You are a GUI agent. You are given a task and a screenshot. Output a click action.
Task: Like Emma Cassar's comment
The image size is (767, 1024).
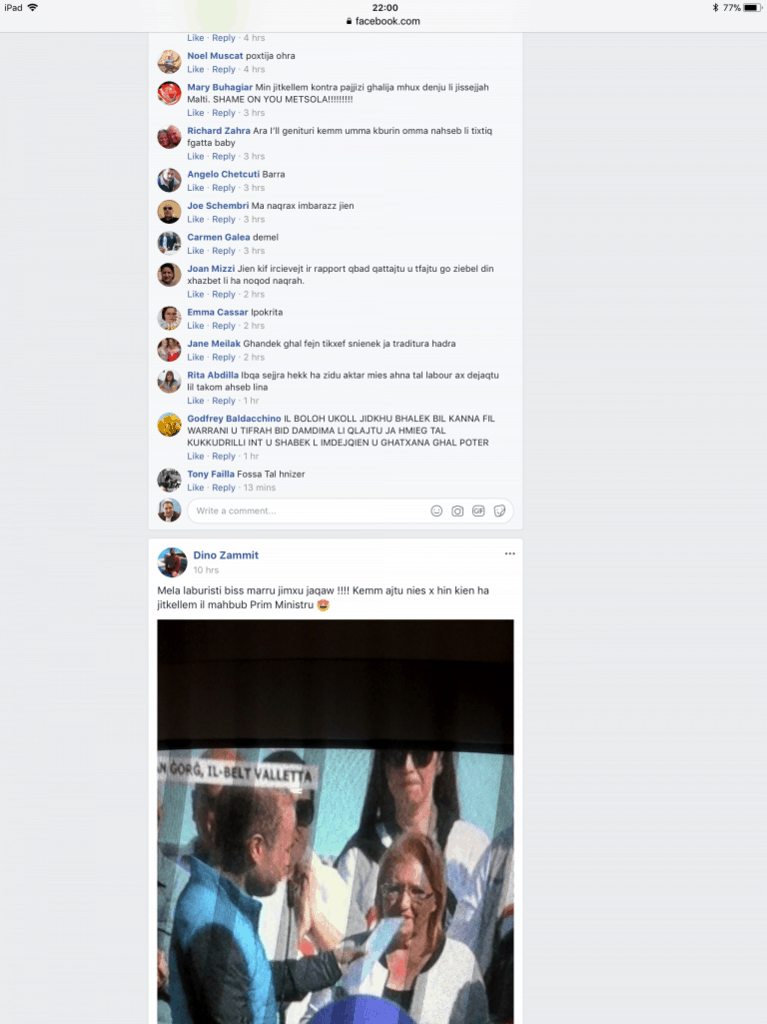tap(195, 326)
